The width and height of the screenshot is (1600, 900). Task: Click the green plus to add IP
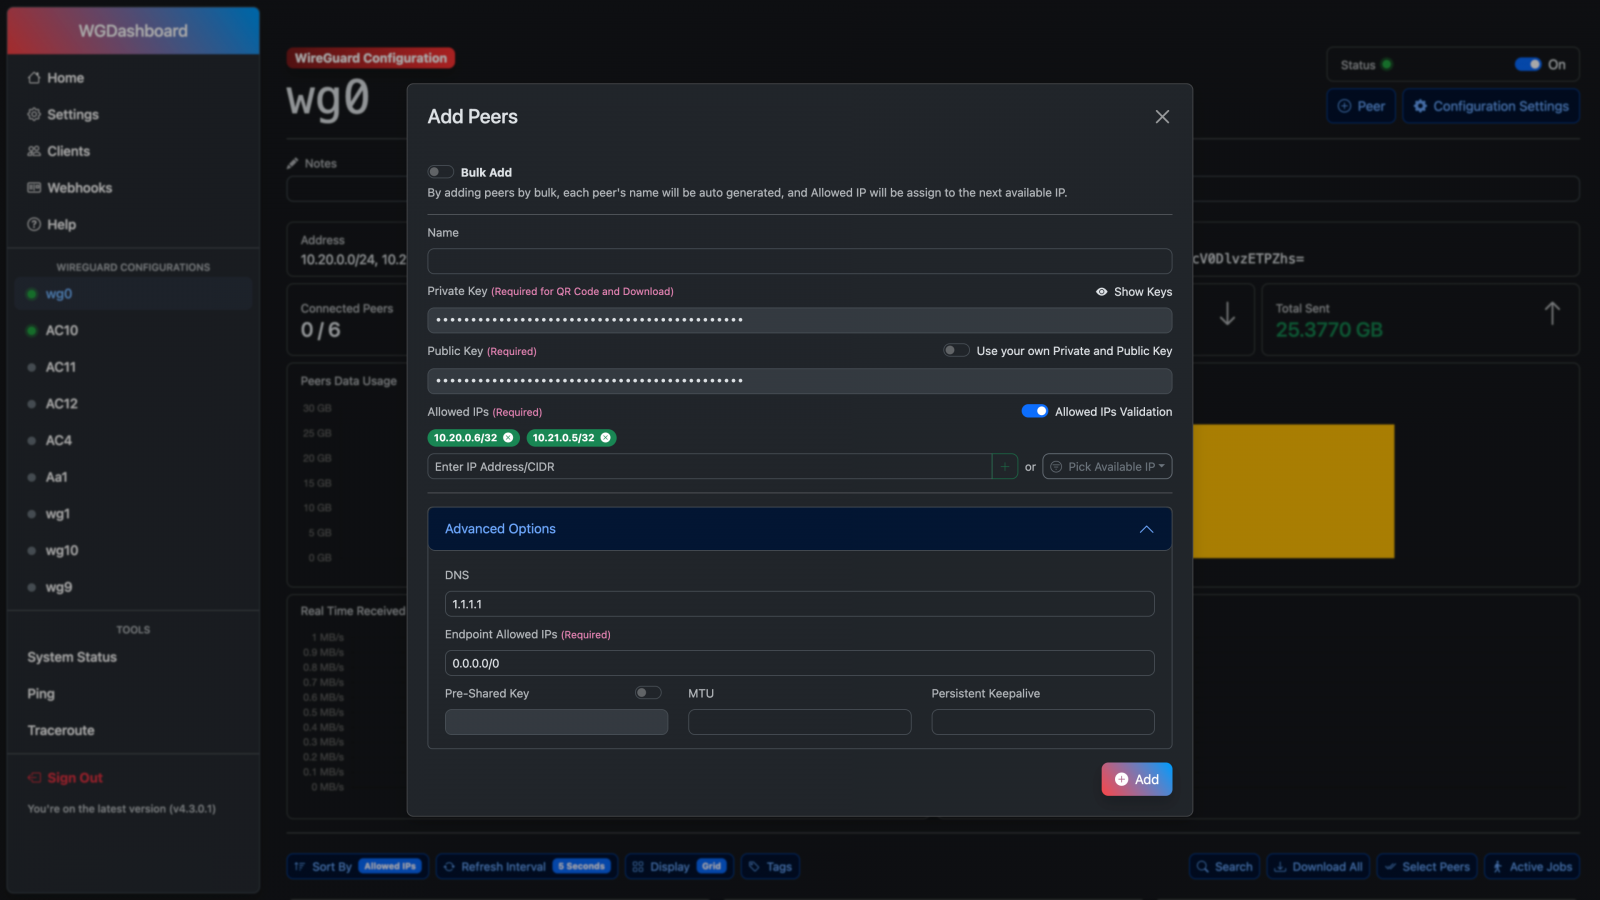(x=1004, y=467)
